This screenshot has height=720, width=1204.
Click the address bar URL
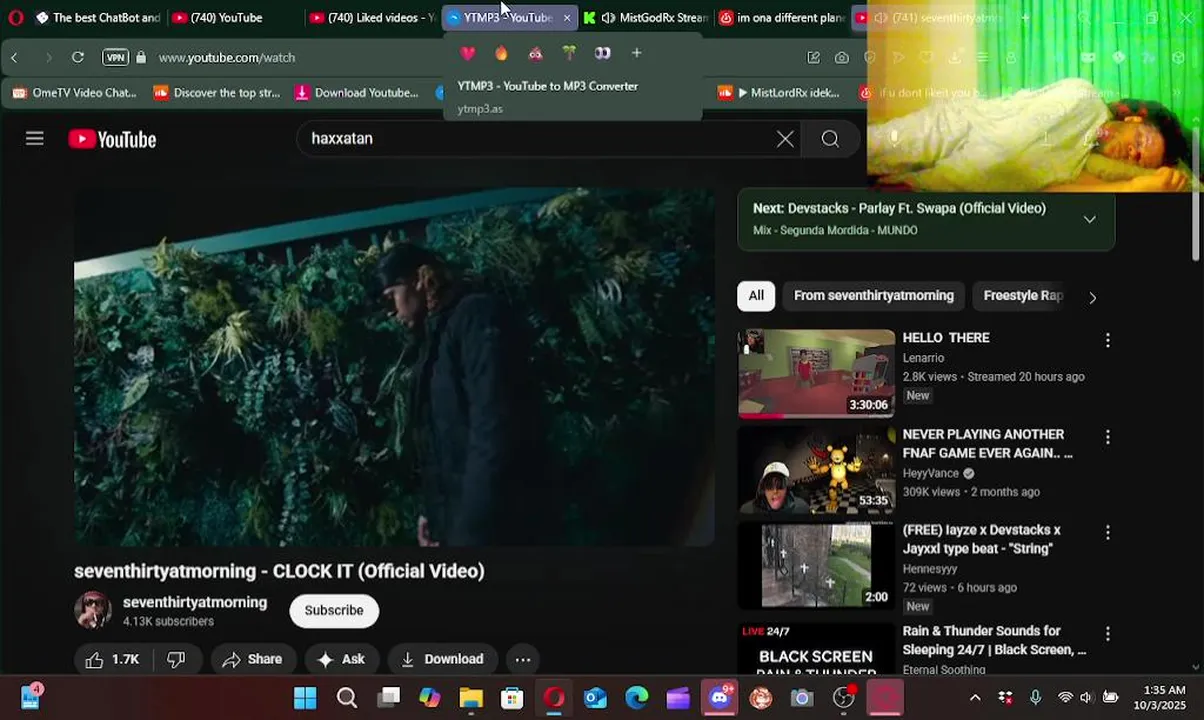[227, 58]
